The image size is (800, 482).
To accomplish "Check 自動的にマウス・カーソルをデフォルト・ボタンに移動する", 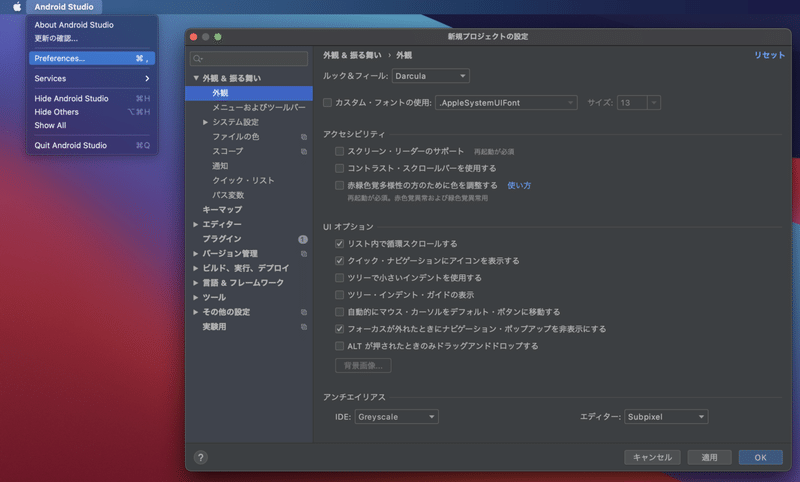I will coord(339,312).
